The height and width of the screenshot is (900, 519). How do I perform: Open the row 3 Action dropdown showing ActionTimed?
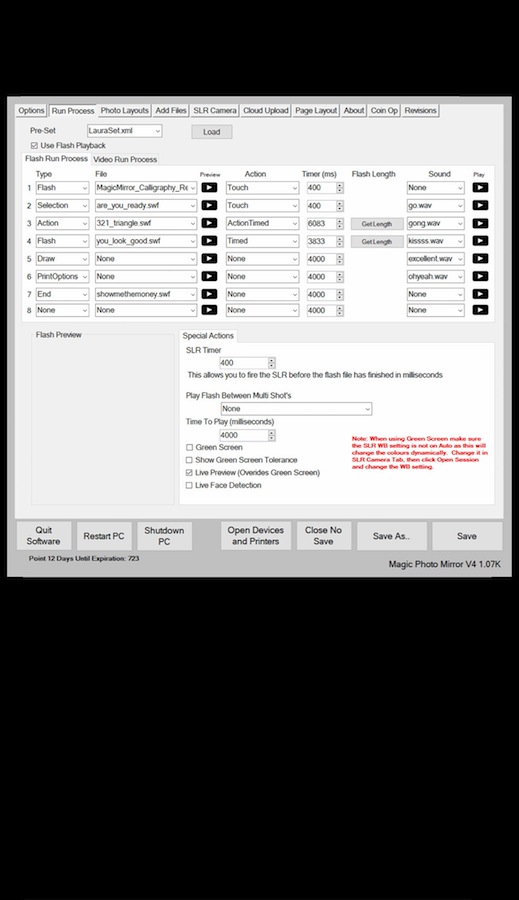coord(262,223)
